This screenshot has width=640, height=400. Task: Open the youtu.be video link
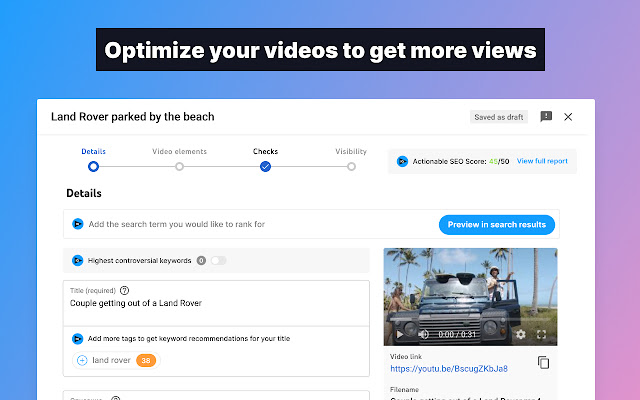coord(455,368)
